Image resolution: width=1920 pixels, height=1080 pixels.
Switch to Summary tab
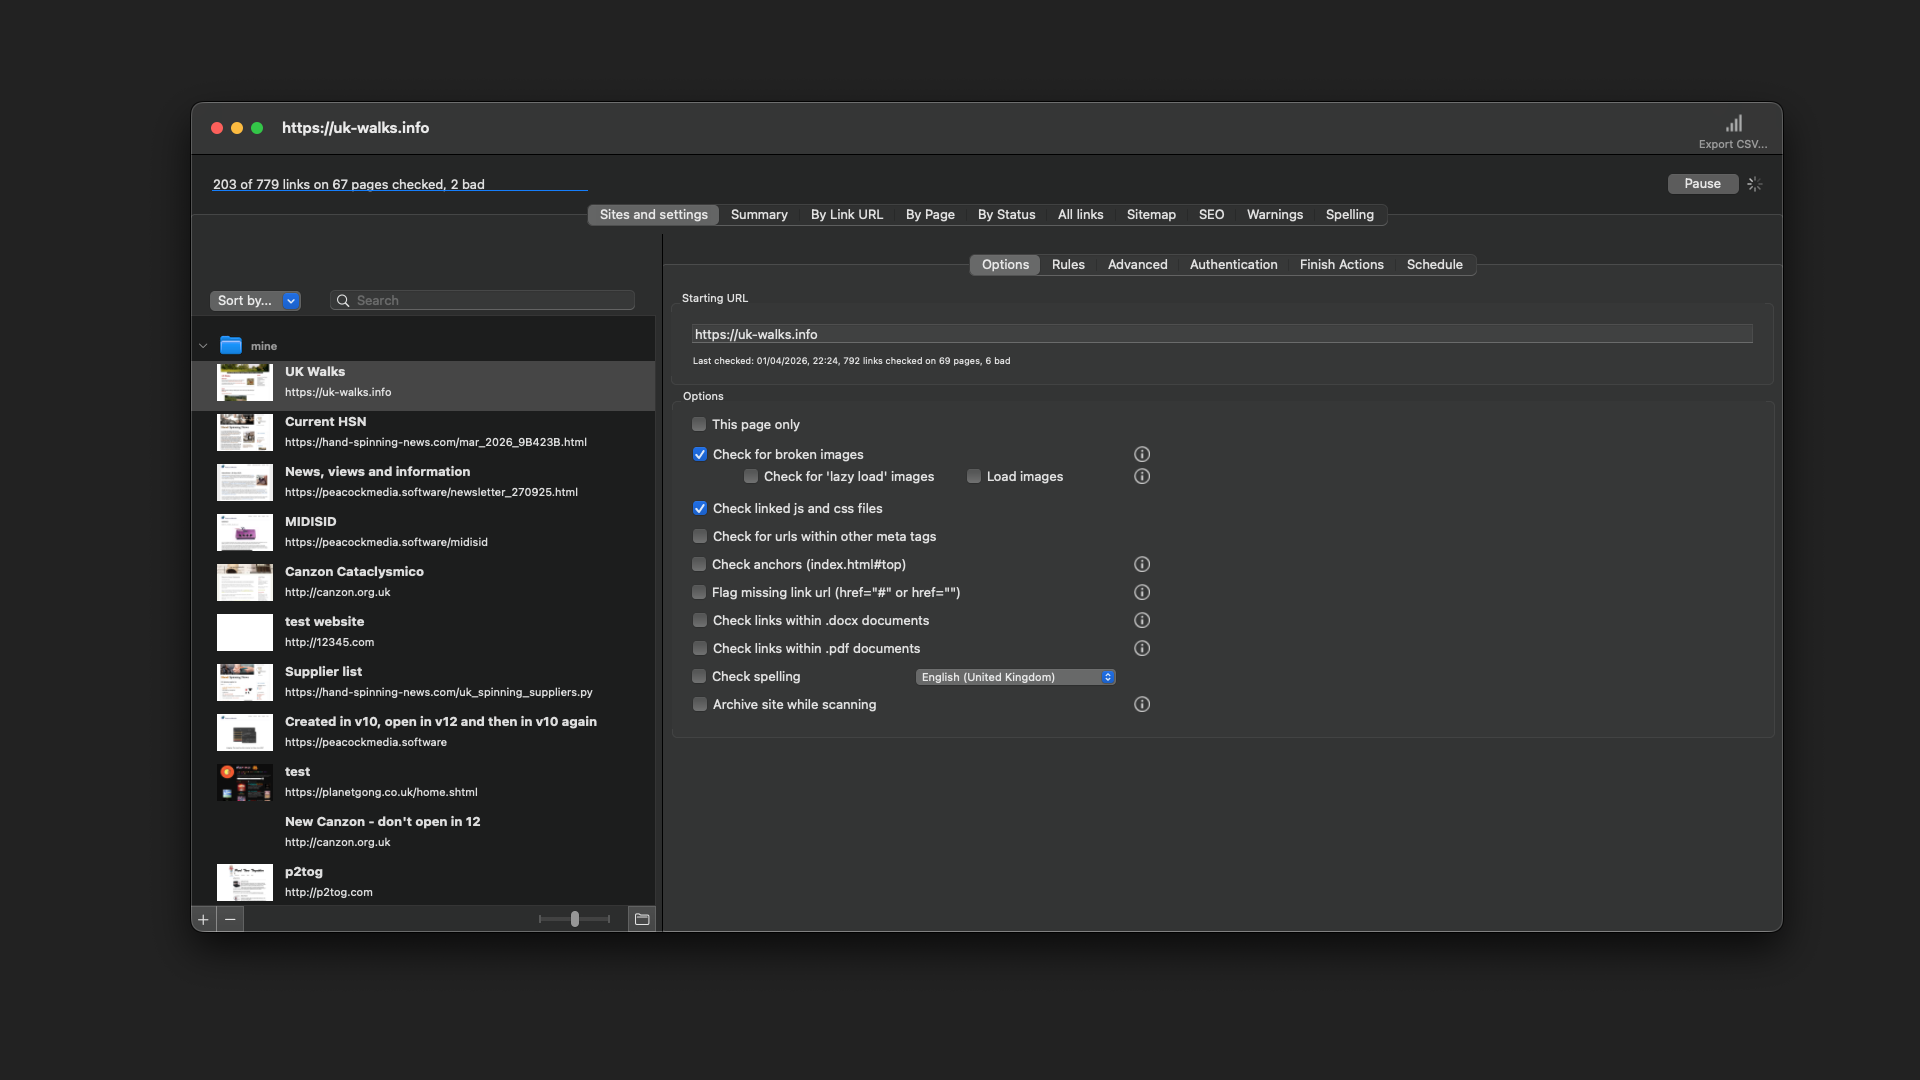pos(759,214)
